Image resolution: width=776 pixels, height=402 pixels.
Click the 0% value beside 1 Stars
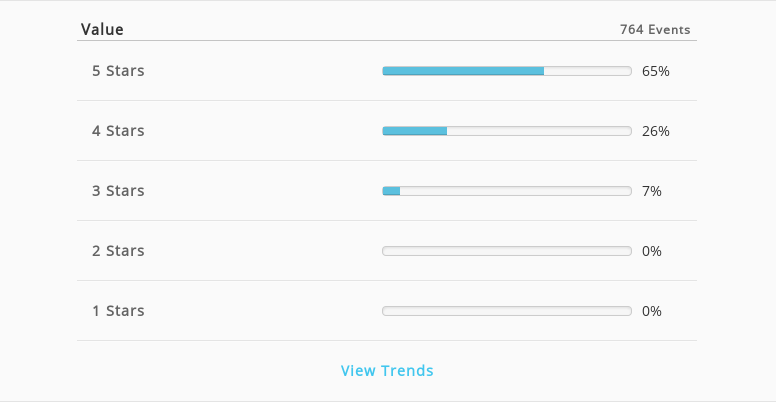(x=652, y=311)
